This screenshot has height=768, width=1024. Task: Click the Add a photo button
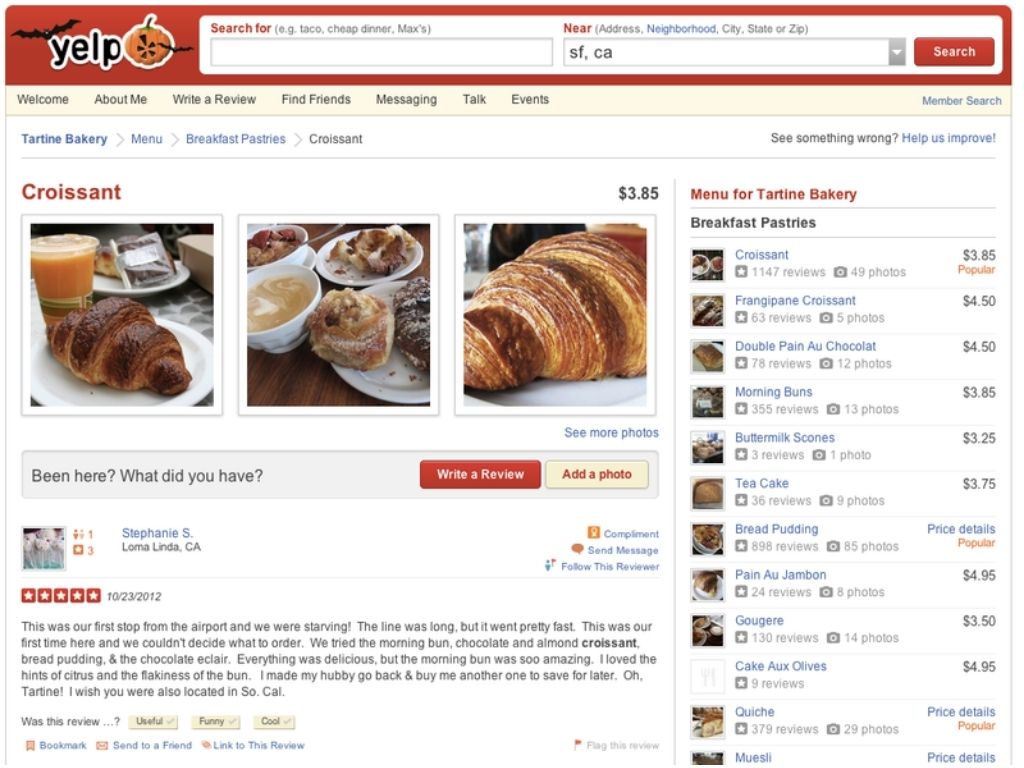coord(597,474)
